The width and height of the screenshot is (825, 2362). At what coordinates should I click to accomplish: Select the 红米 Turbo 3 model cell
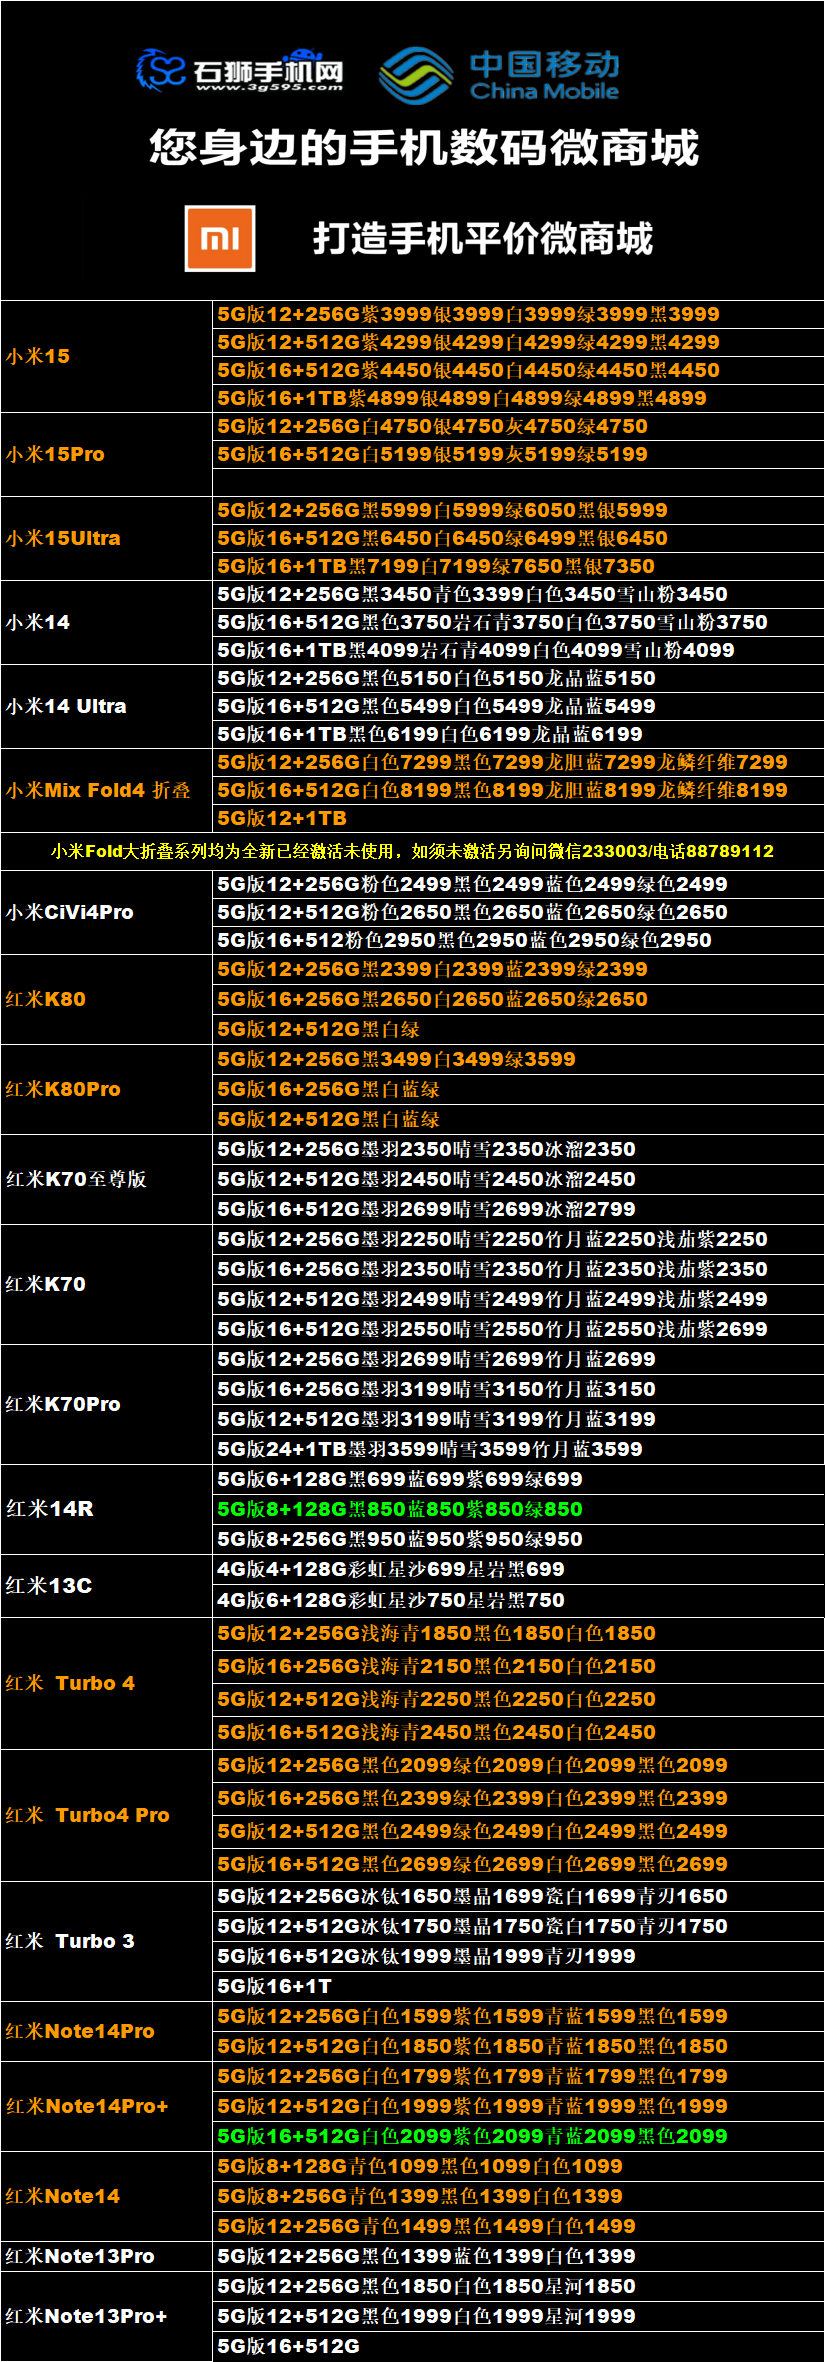click(107, 1941)
